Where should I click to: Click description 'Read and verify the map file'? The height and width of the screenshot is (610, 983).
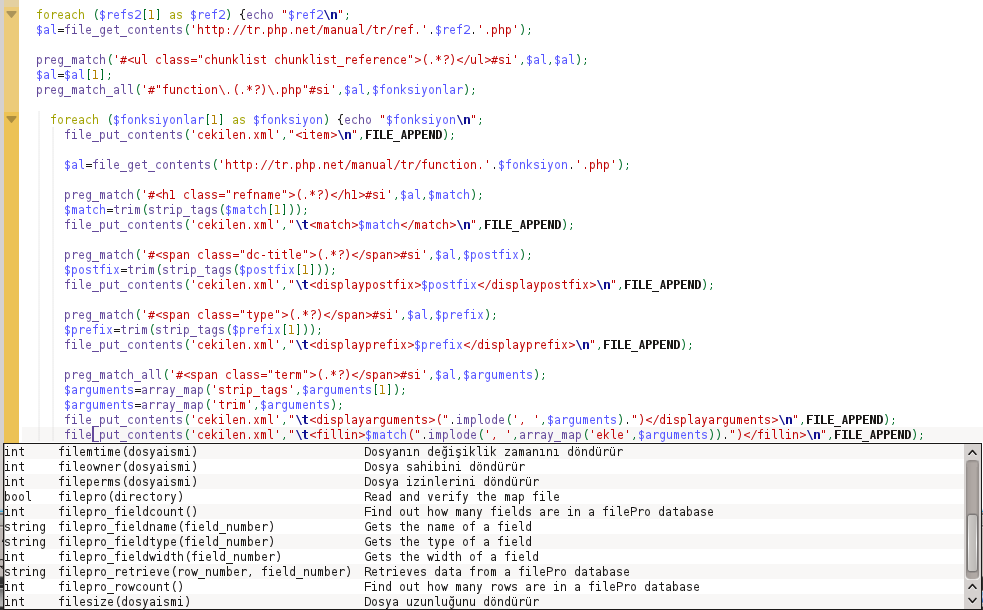[462, 497]
